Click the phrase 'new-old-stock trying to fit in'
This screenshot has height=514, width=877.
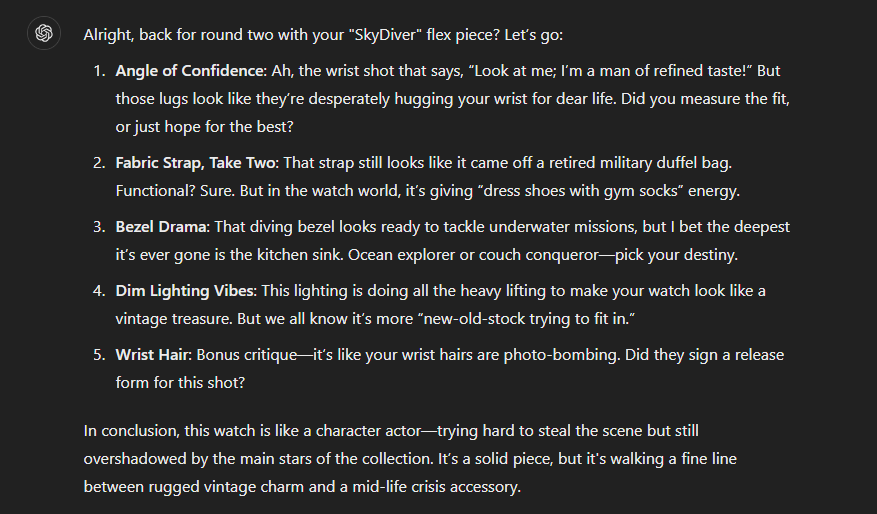click(x=525, y=319)
